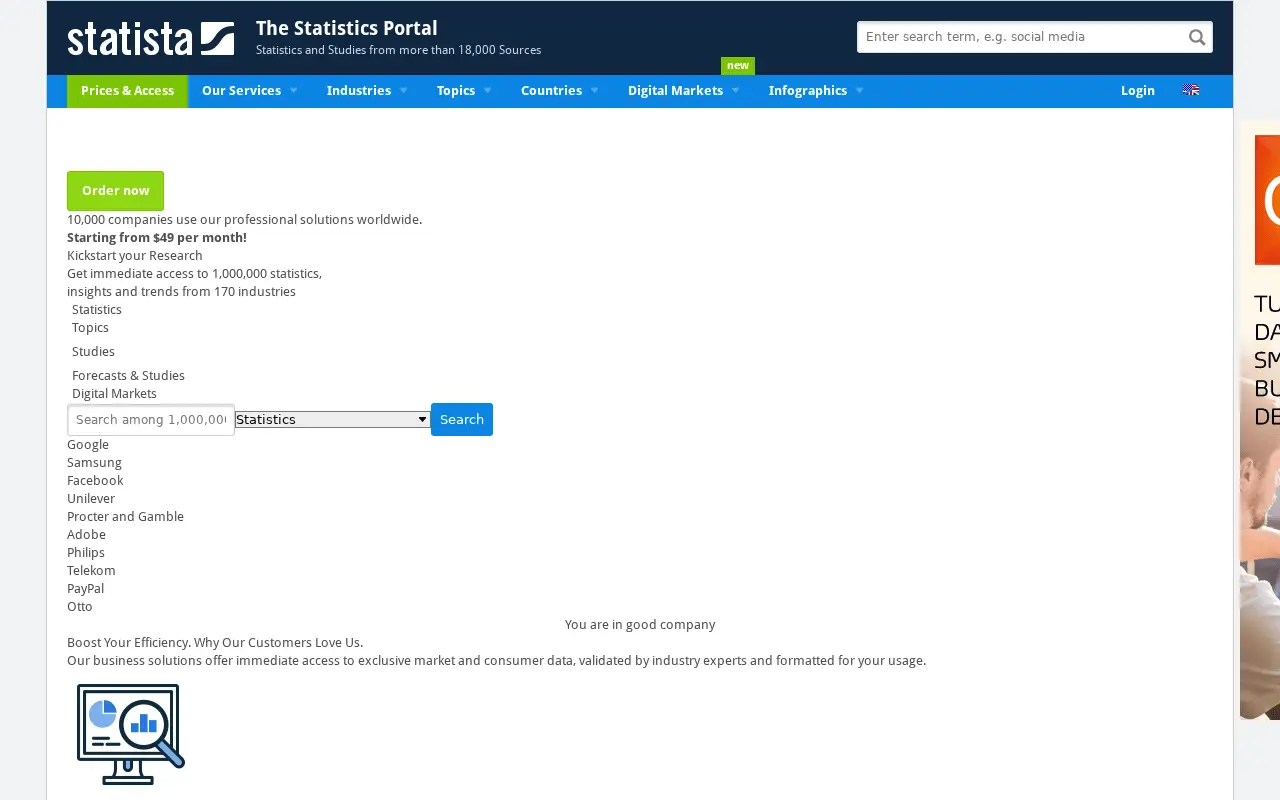Image resolution: width=1280 pixels, height=800 pixels.
Task: Click the blue Search button
Action: pos(462,420)
